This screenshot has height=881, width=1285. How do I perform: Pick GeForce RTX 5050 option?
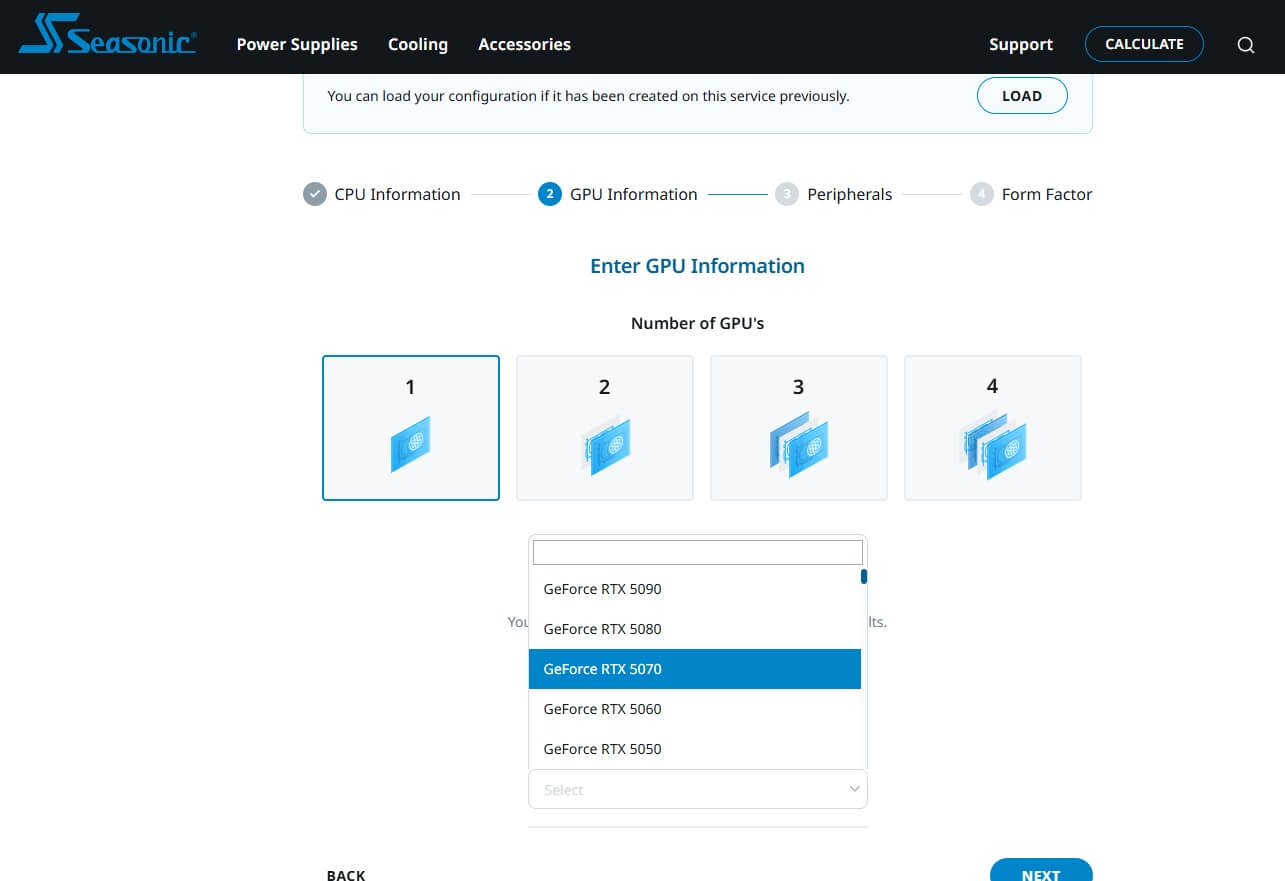click(x=602, y=749)
